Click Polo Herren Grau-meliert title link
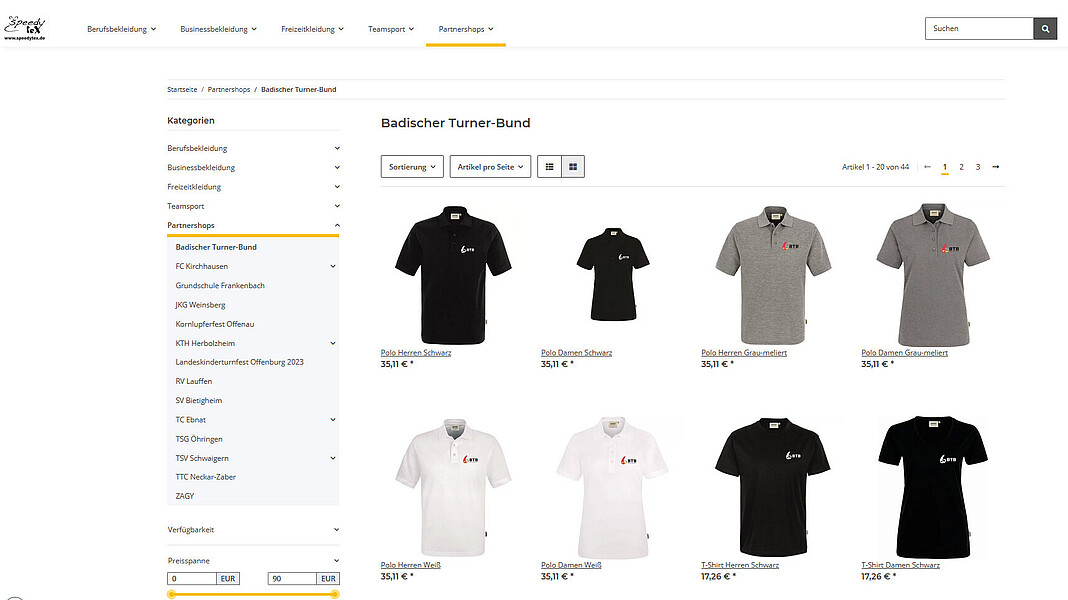Viewport: 1068px width, 600px height. pyautogui.click(x=744, y=353)
